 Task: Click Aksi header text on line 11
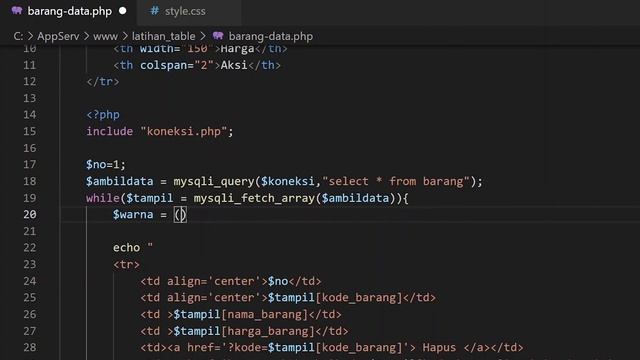click(234, 65)
